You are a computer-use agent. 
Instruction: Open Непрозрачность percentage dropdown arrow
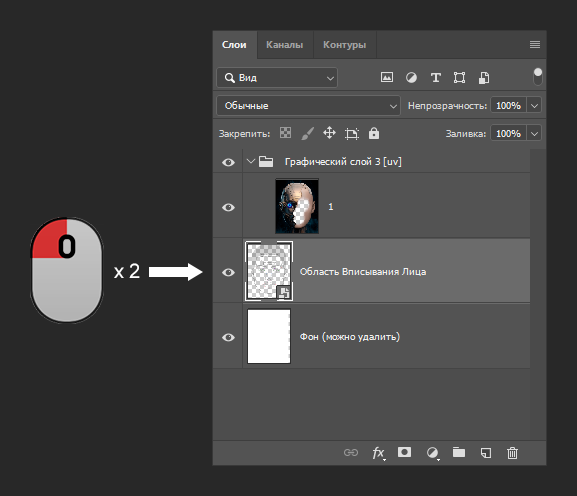click(x=534, y=106)
